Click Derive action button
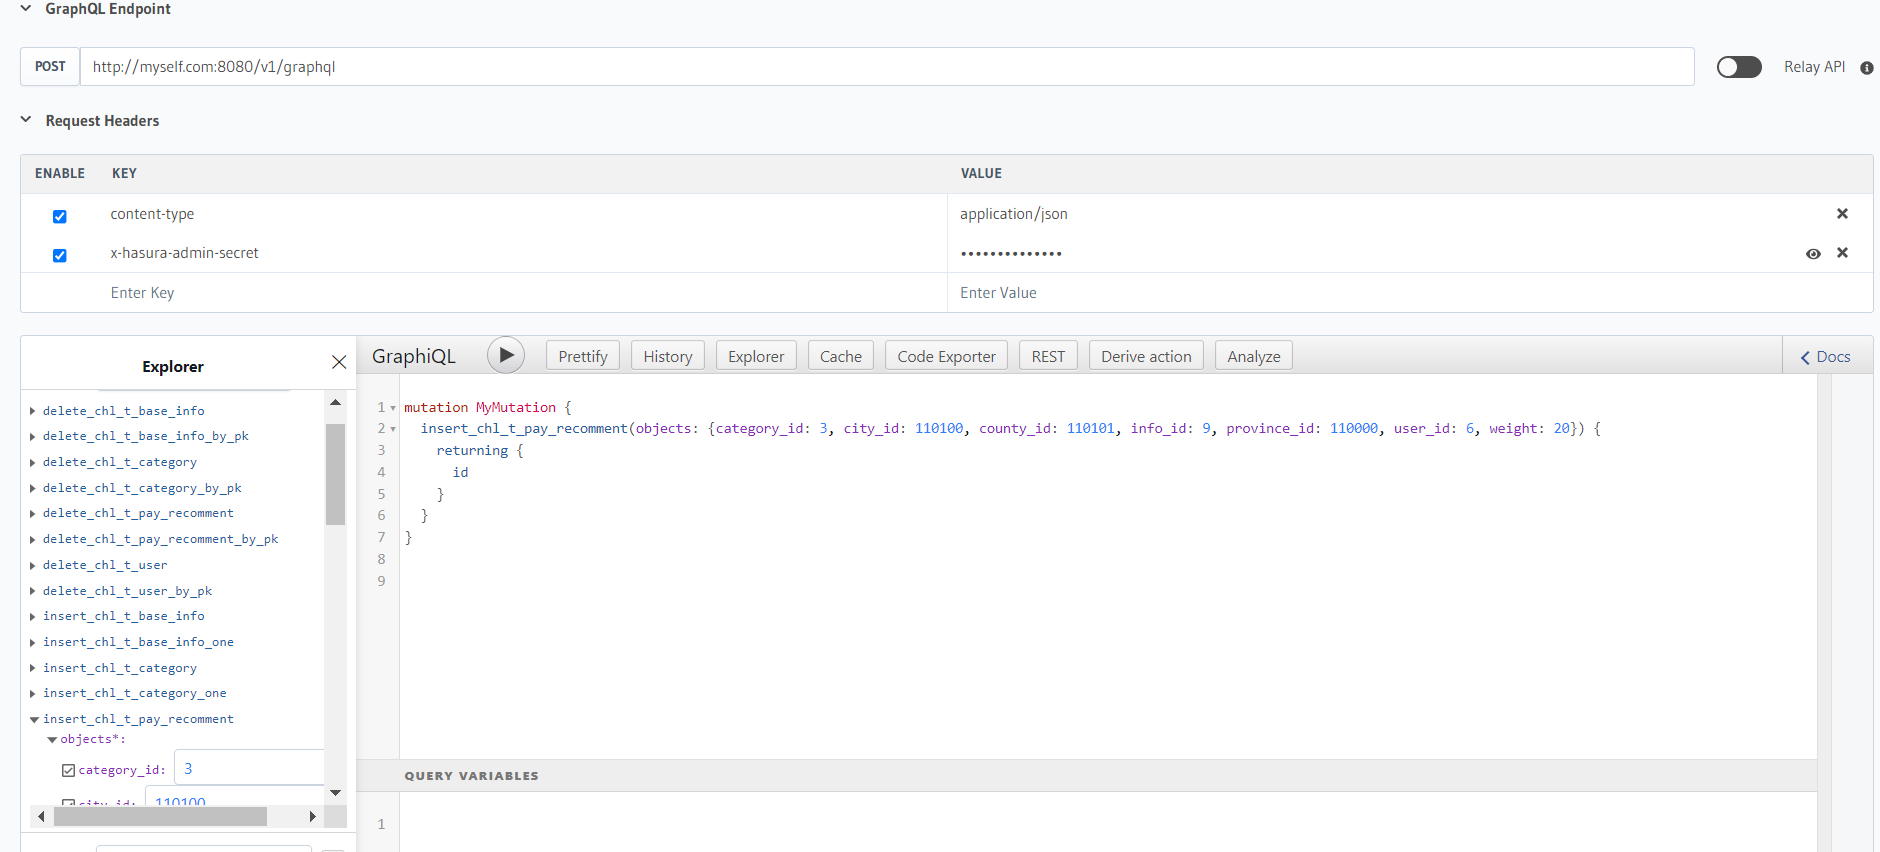1880x852 pixels. tap(1146, 356)
